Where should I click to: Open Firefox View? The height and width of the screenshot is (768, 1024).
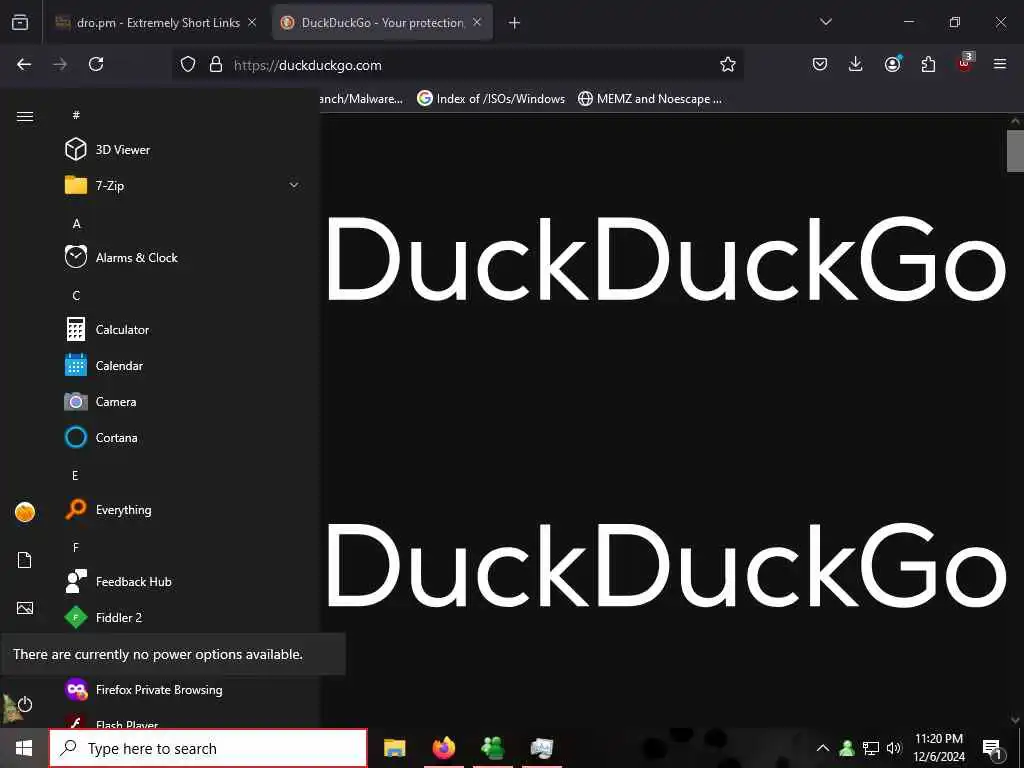pos(20,23)
